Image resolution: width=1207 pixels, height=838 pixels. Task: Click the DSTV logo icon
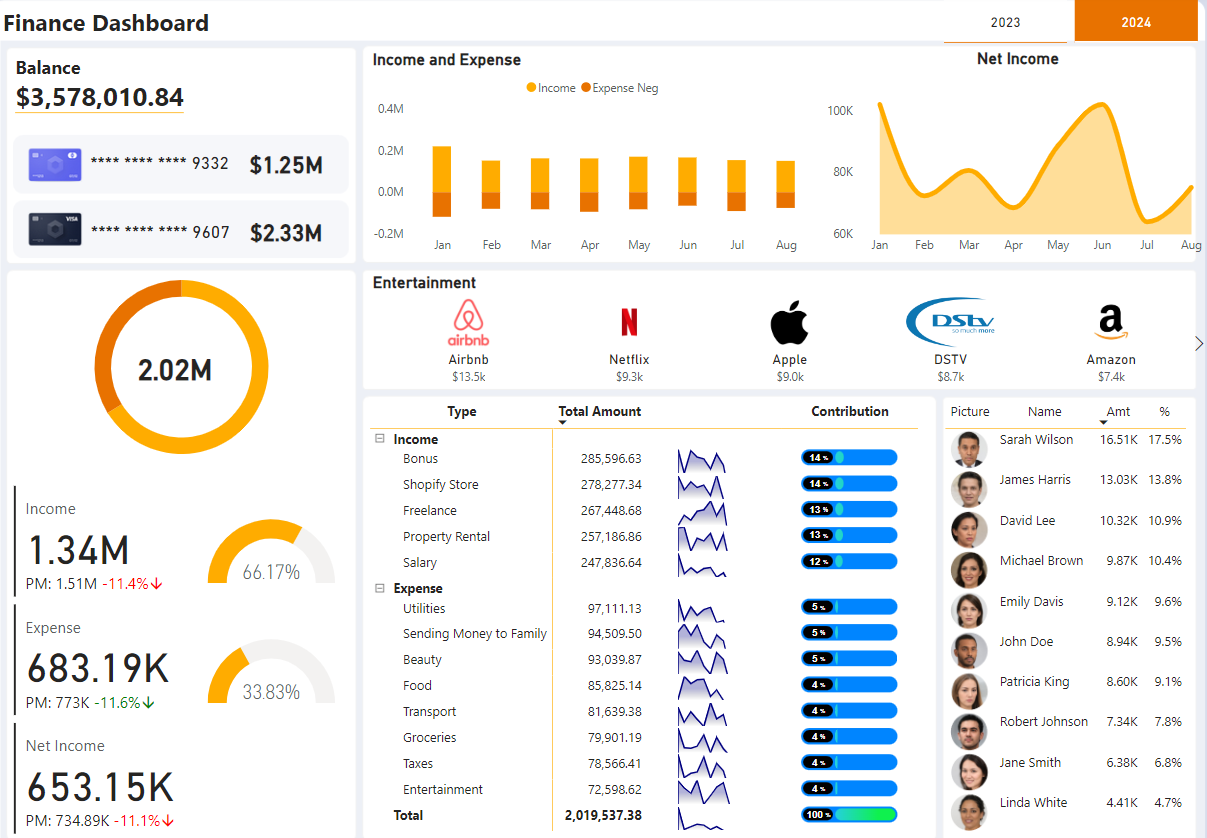point(950,322)
